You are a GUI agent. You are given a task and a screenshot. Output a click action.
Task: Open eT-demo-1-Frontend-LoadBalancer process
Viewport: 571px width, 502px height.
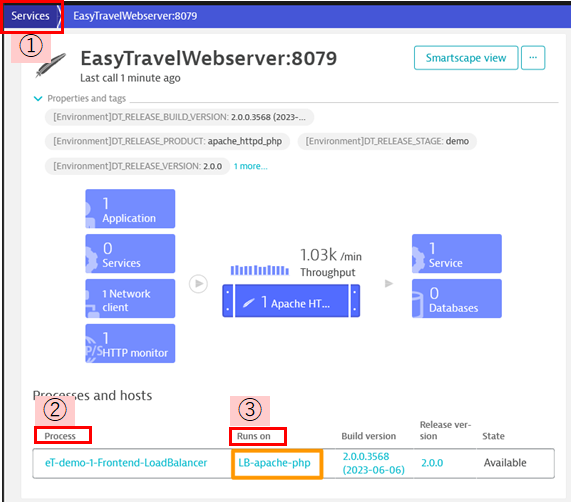coord(126,463)
